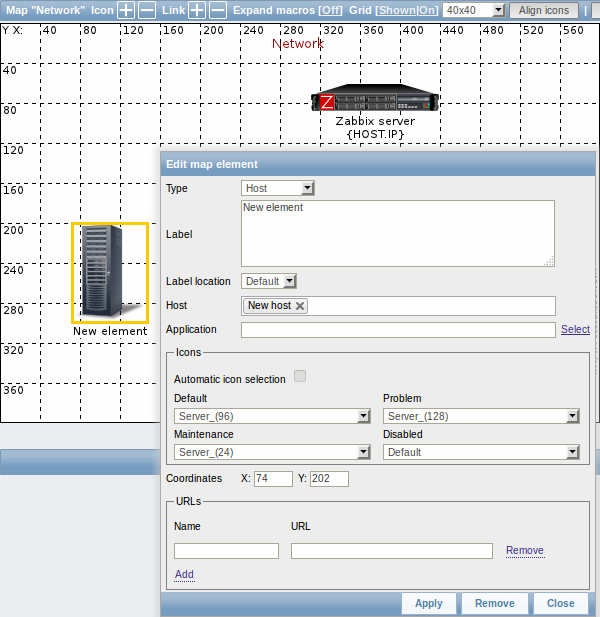The width and height of the screenshot is (600, 617).
Task: Remove link using Link minus button
Action: [x=218, y=10]
